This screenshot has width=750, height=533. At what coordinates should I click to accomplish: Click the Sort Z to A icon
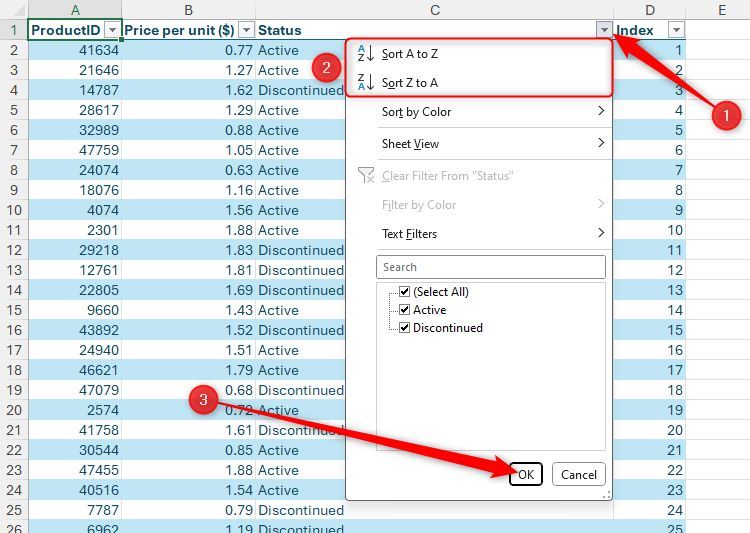point(365,82)
